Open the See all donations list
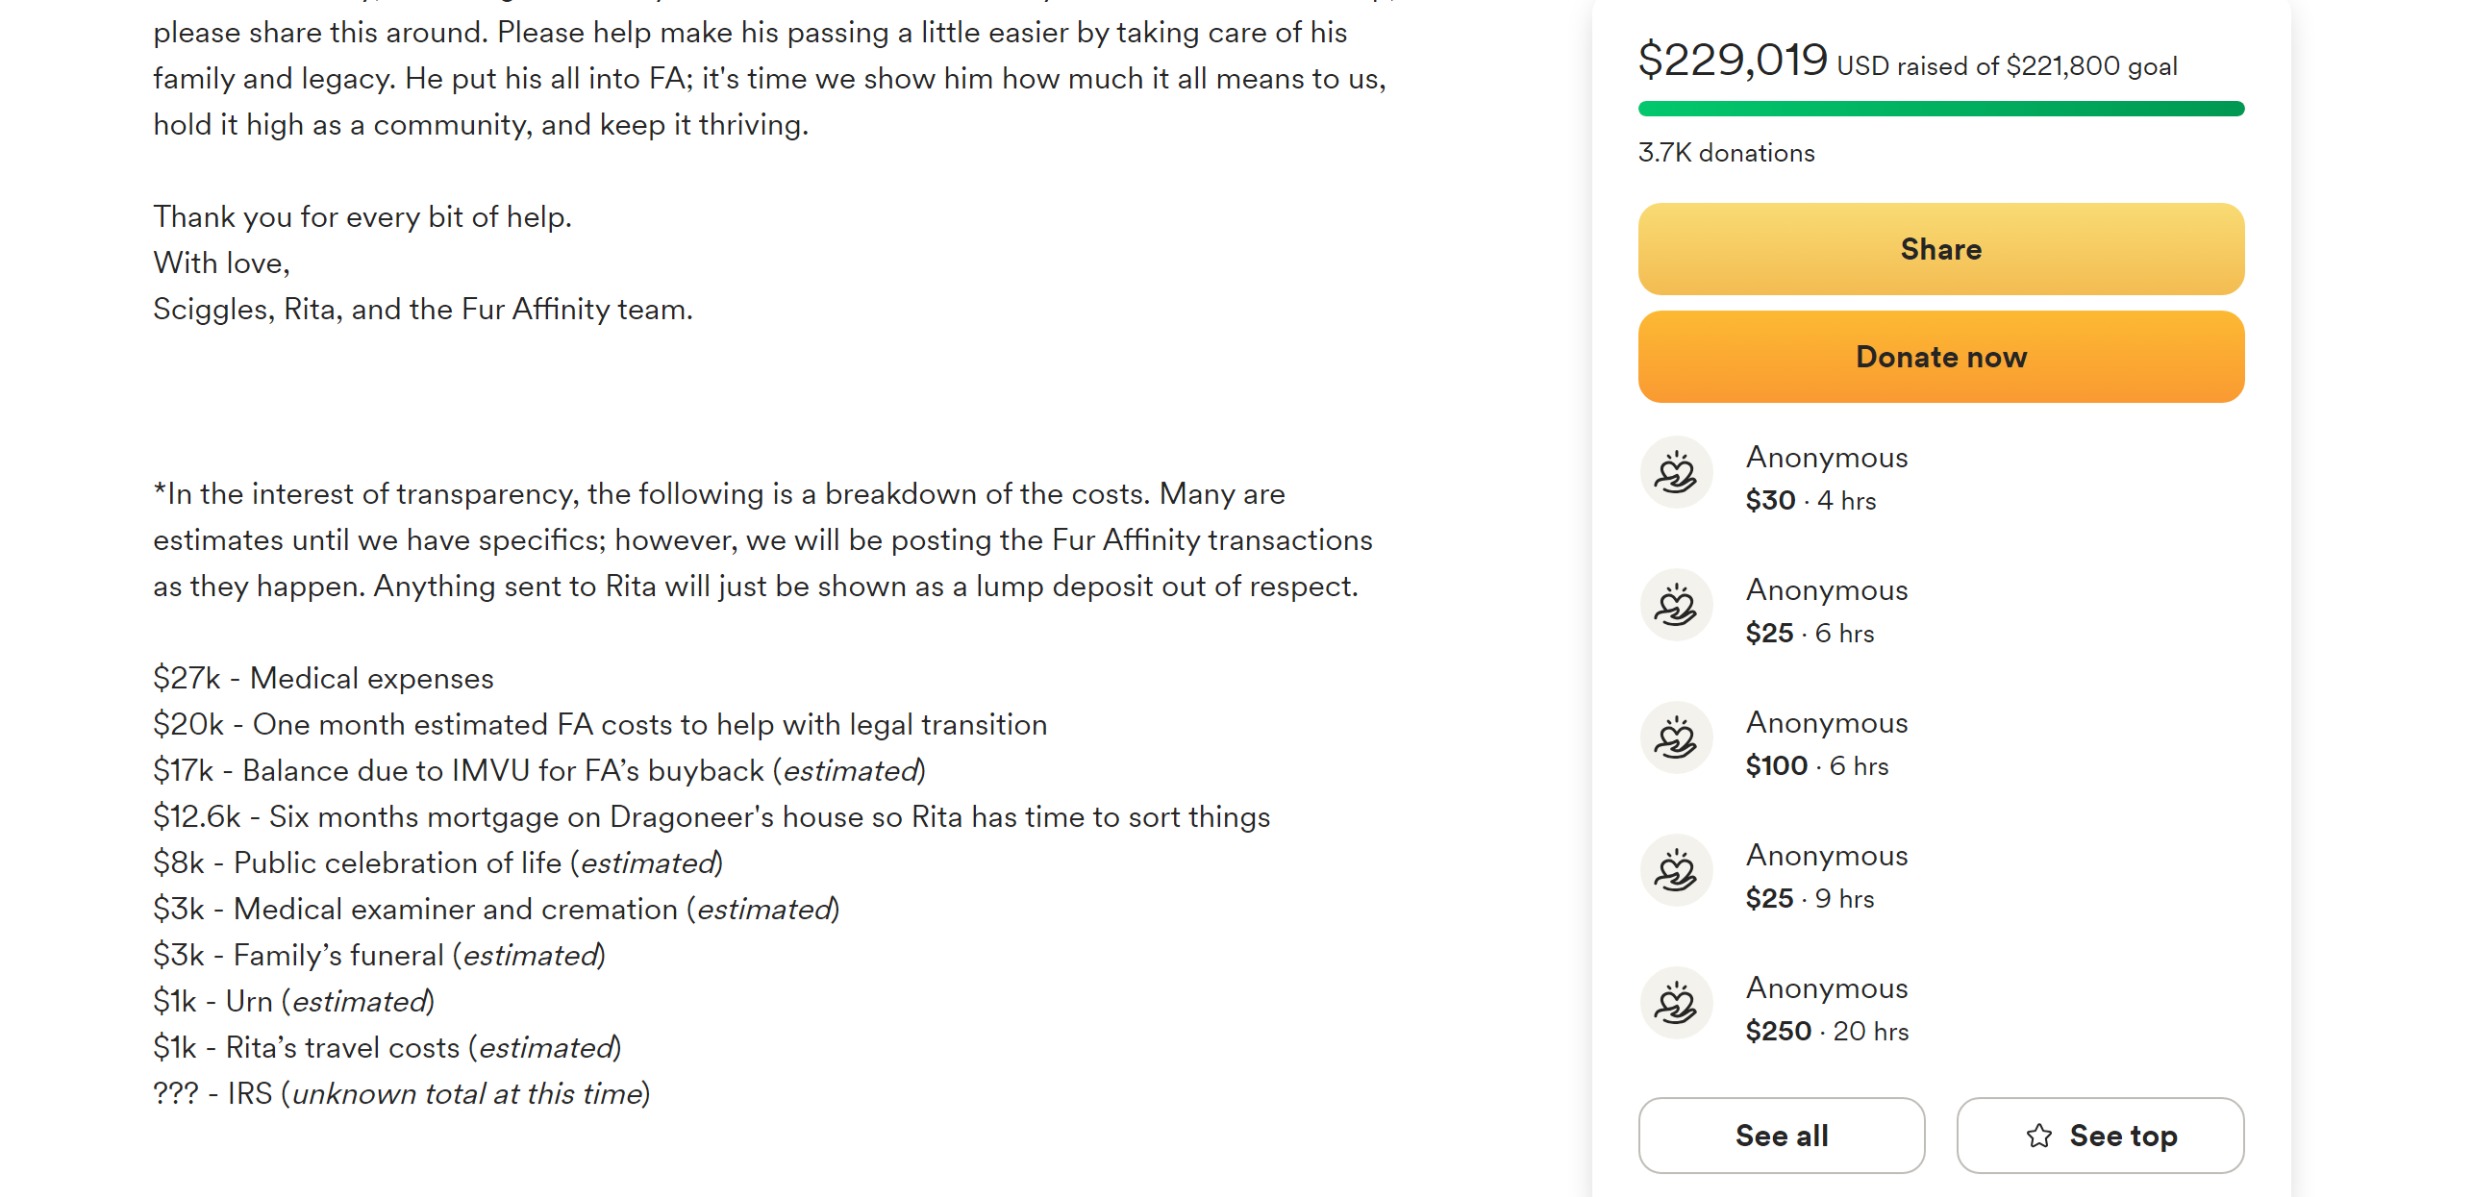This screenshot has height=1197, width=2472. point(1781,1135)
